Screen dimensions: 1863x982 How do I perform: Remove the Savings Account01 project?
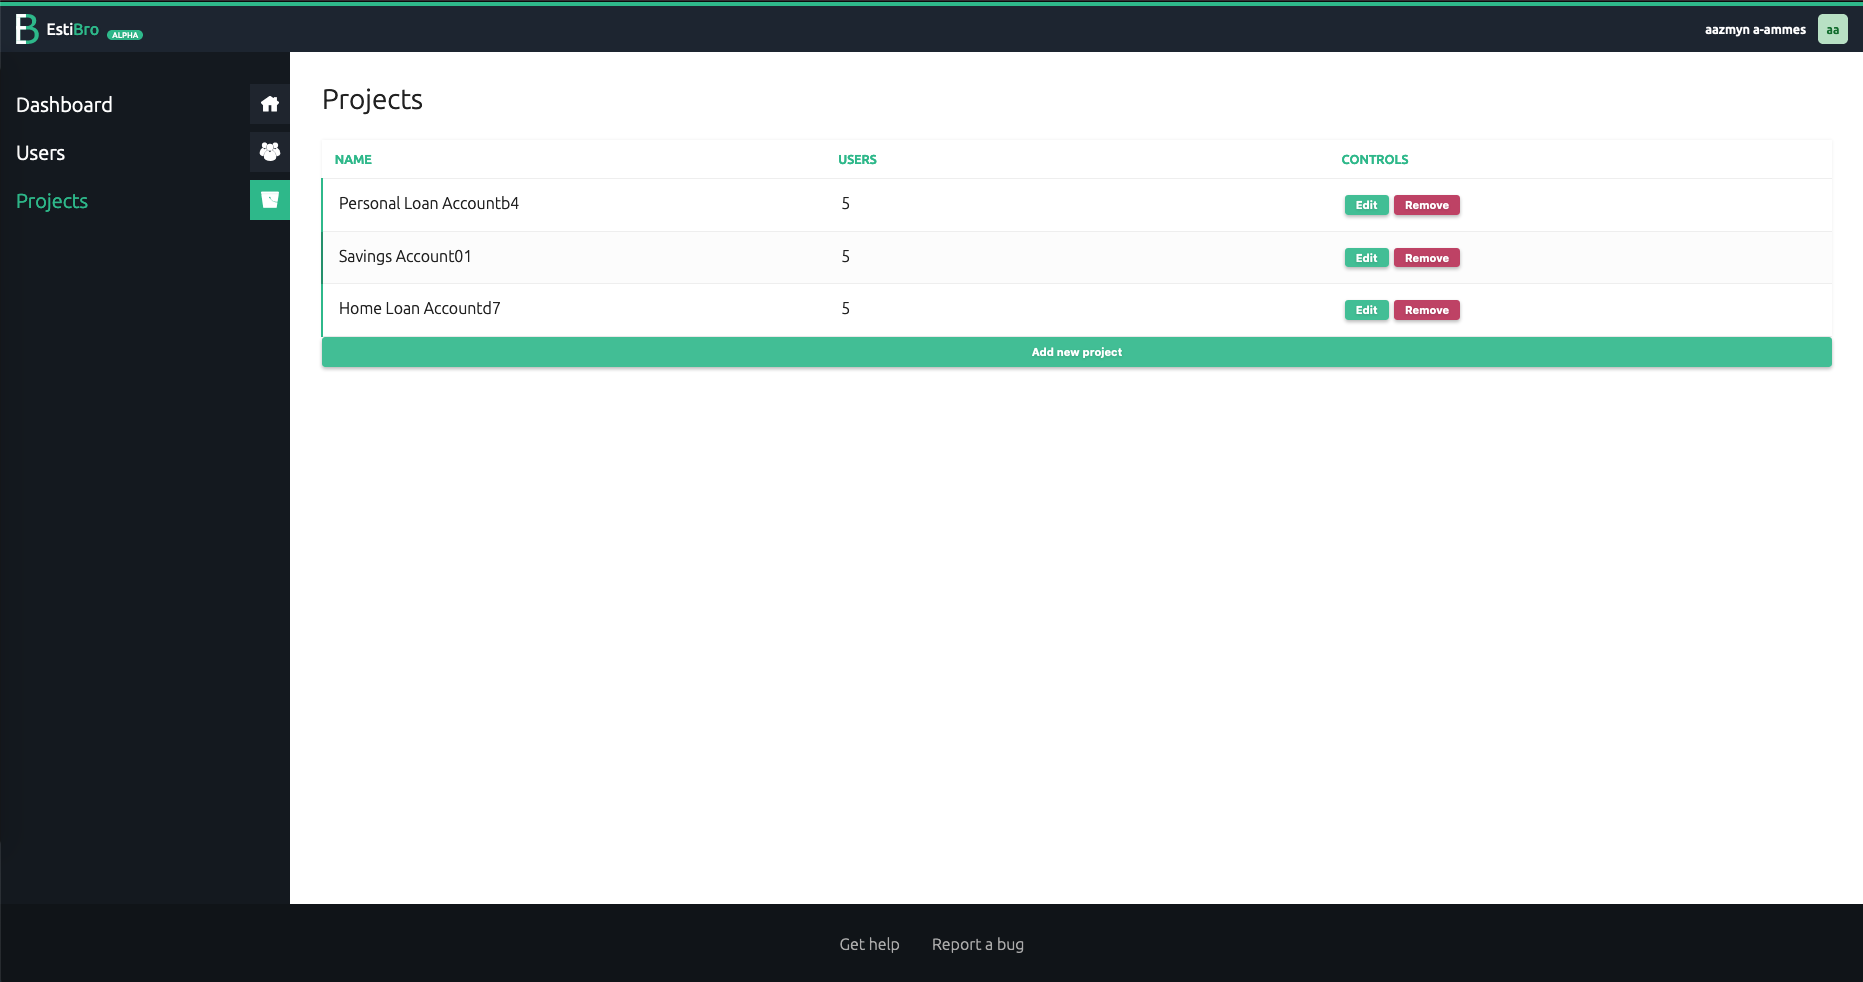(x=1426, y=258)
